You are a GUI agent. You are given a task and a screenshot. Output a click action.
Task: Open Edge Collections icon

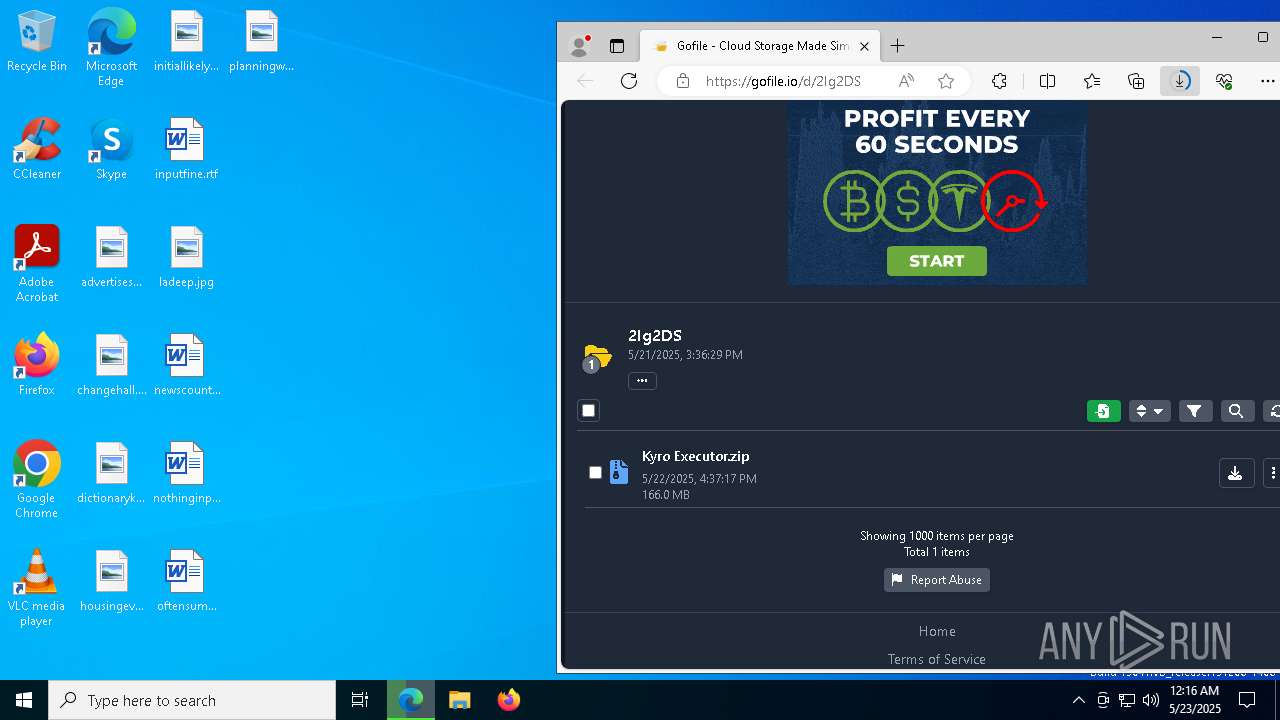(x=1136, y=81)
